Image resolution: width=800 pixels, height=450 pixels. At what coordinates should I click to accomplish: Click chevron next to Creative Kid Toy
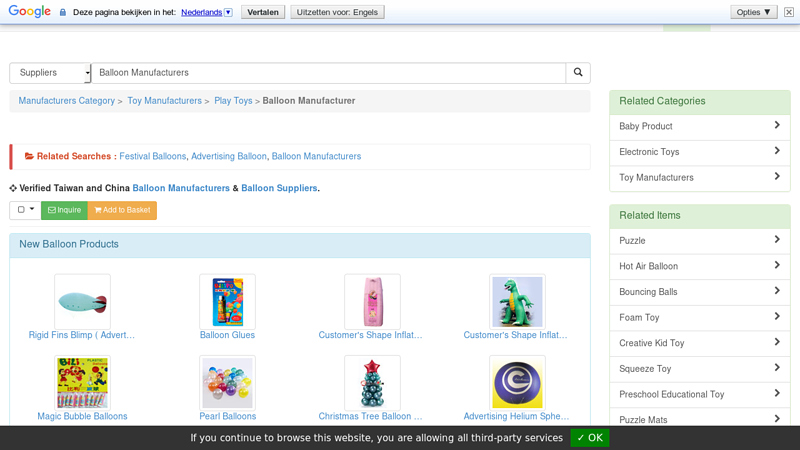click(777, 342)
